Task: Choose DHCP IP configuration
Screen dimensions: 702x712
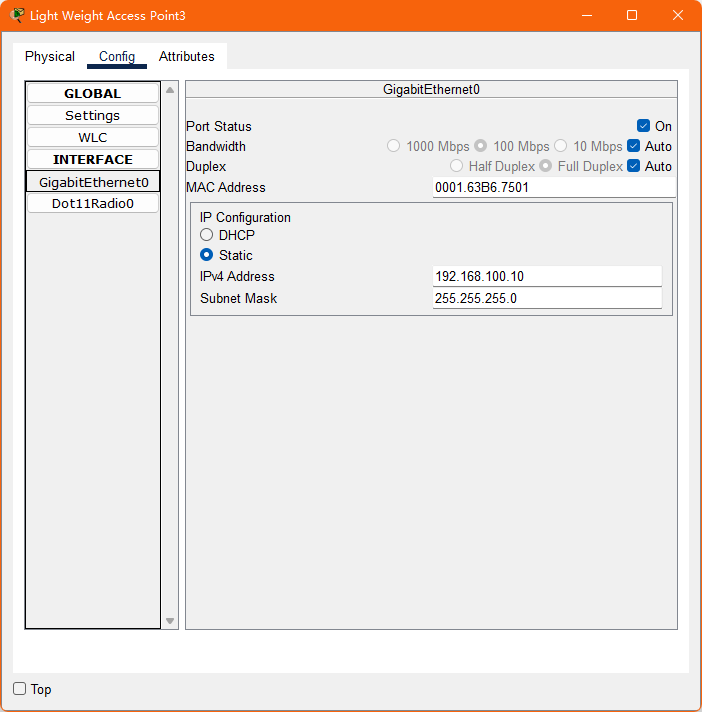Action: (206, 235)
